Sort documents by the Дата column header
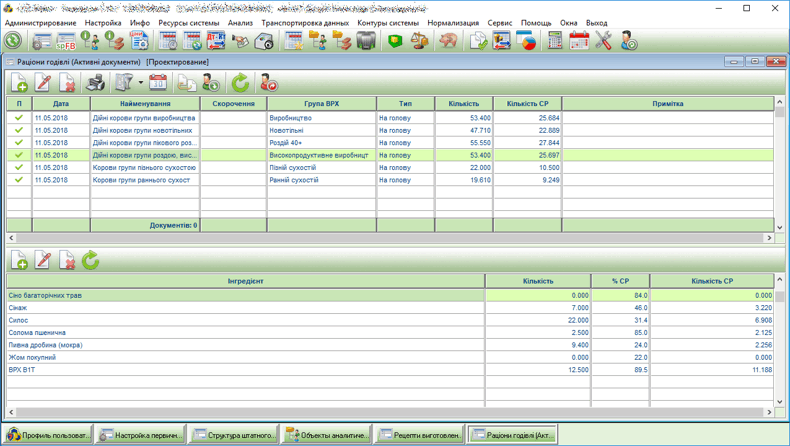 61,104
